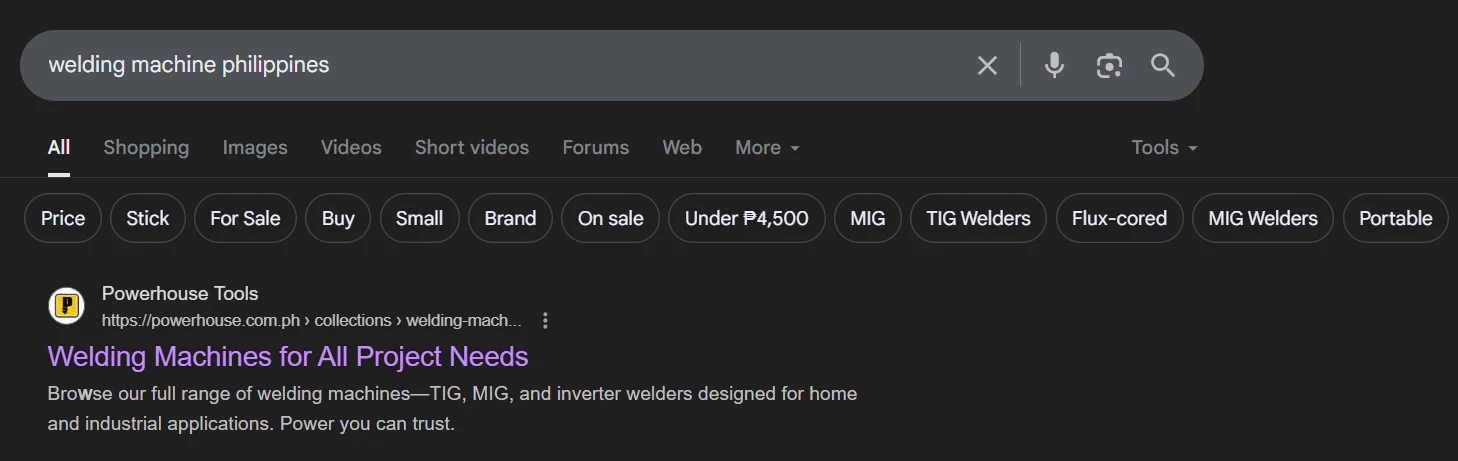This screenshot has height=461, width=1458.
Task: Click the powerhouse.com.ph URL breadcrumb
Action: click(311, 321)
